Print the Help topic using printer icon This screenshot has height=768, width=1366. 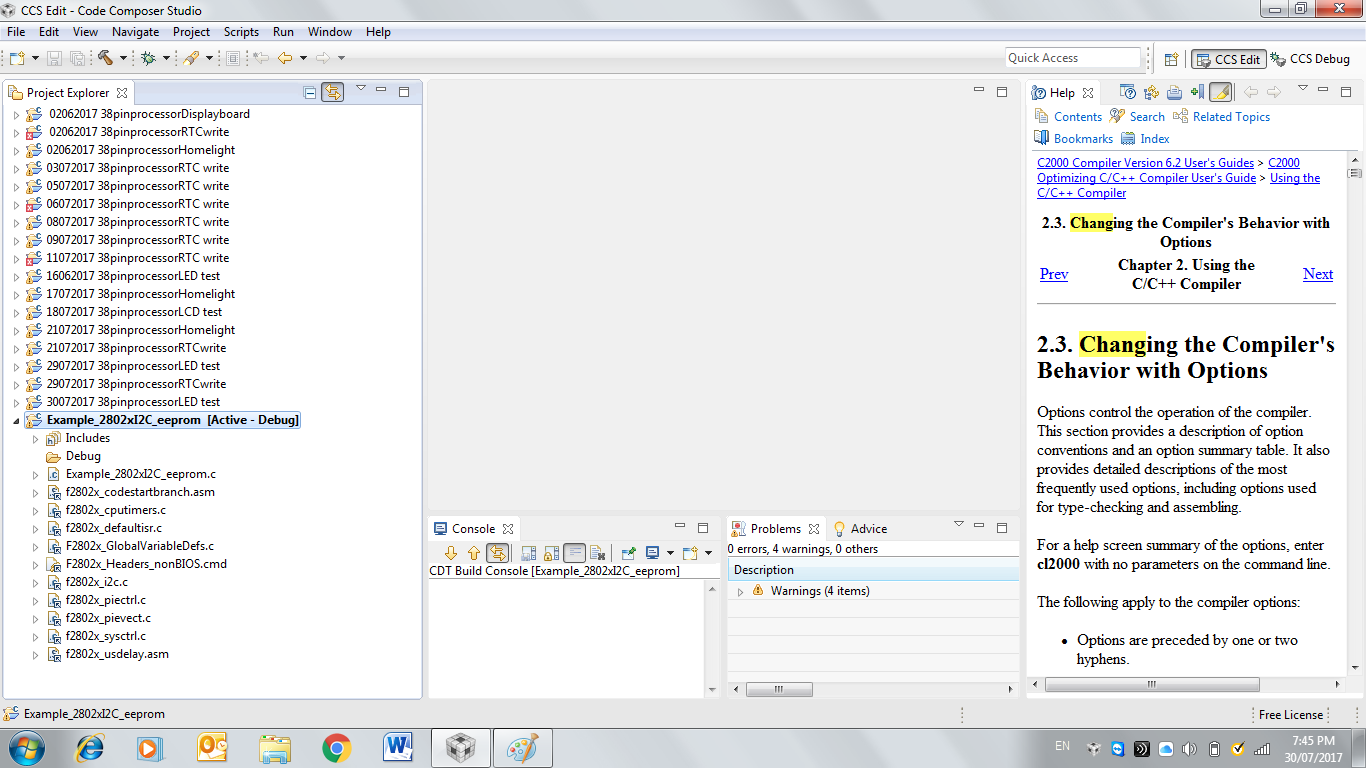pyautogui.click(x=1174, y=92)
